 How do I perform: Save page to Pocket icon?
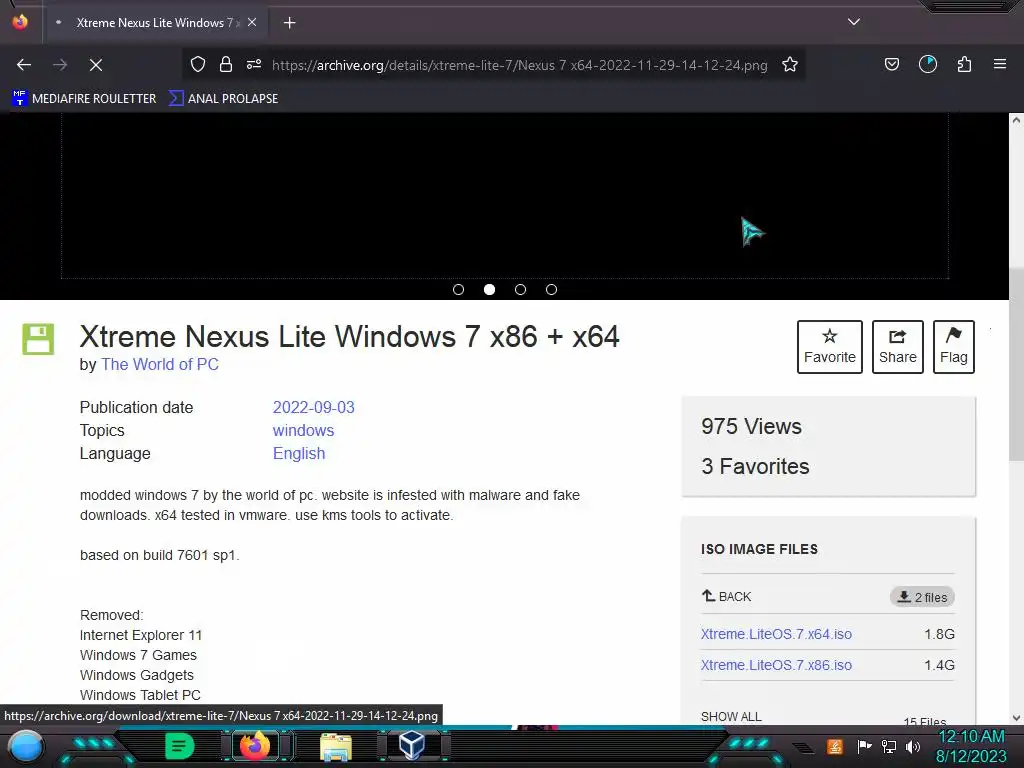(x=891, y=64)
